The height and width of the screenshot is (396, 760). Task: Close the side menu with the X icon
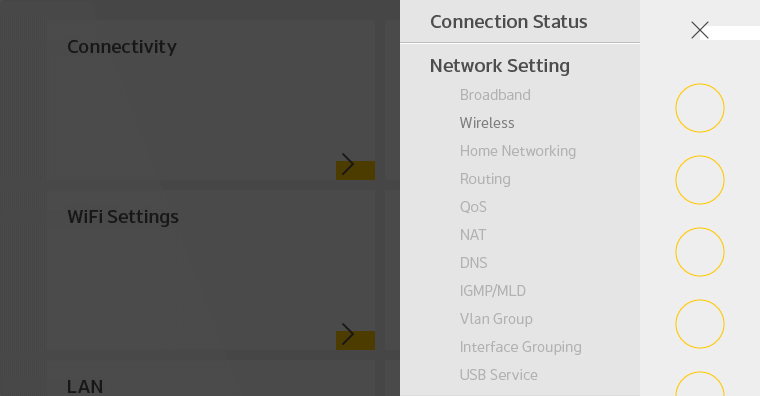[x=699, y=30]
